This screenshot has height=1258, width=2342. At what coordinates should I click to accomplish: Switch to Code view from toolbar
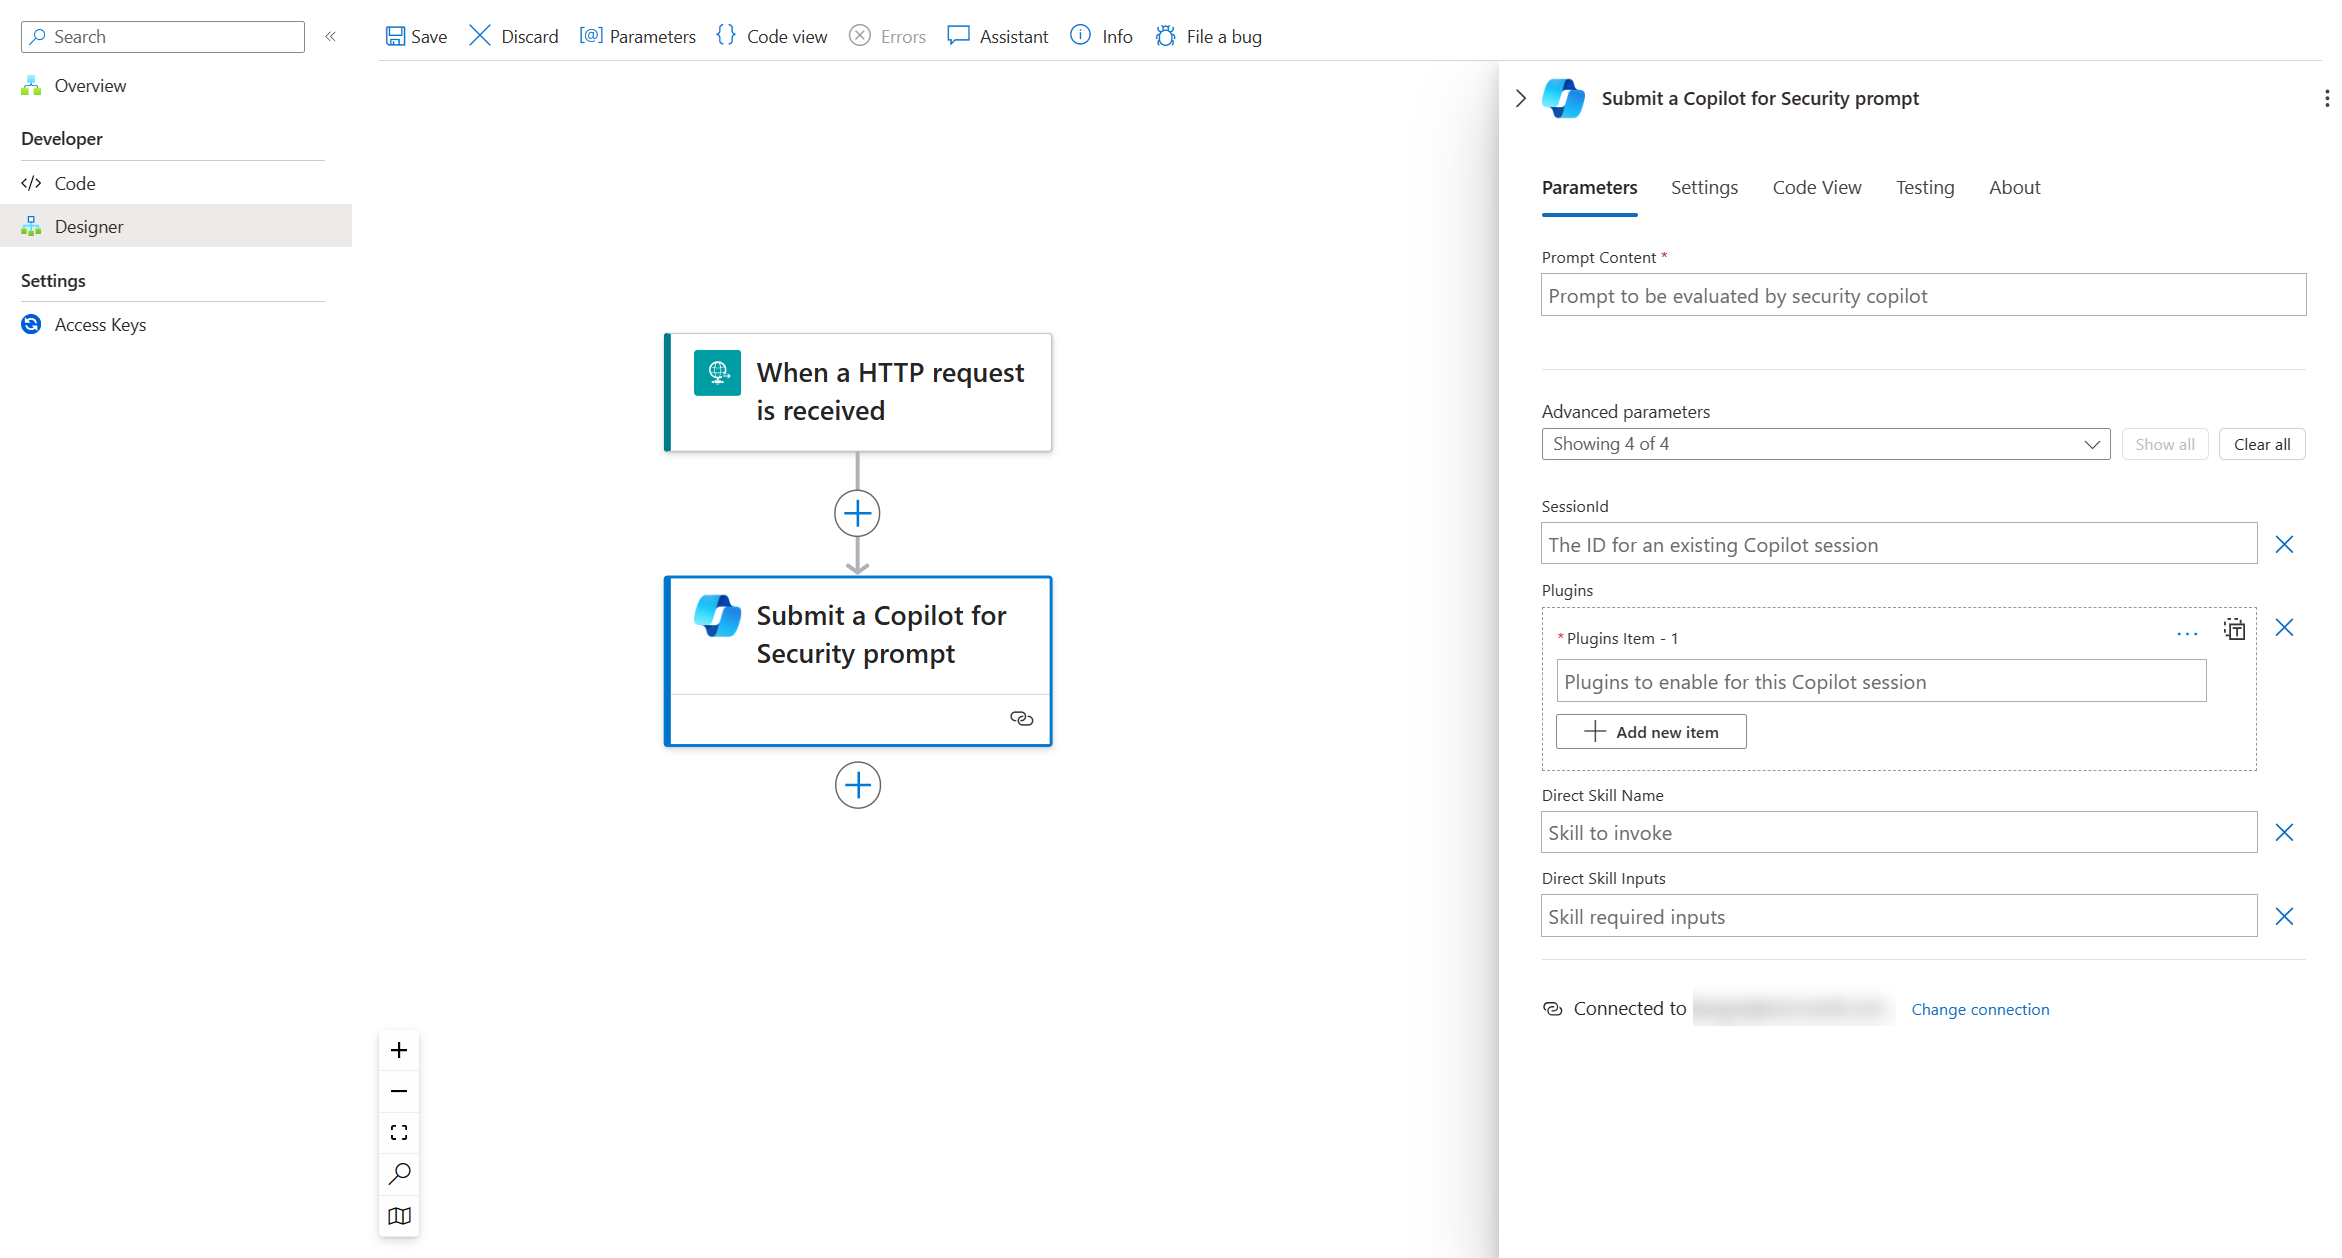pos(772,36)
